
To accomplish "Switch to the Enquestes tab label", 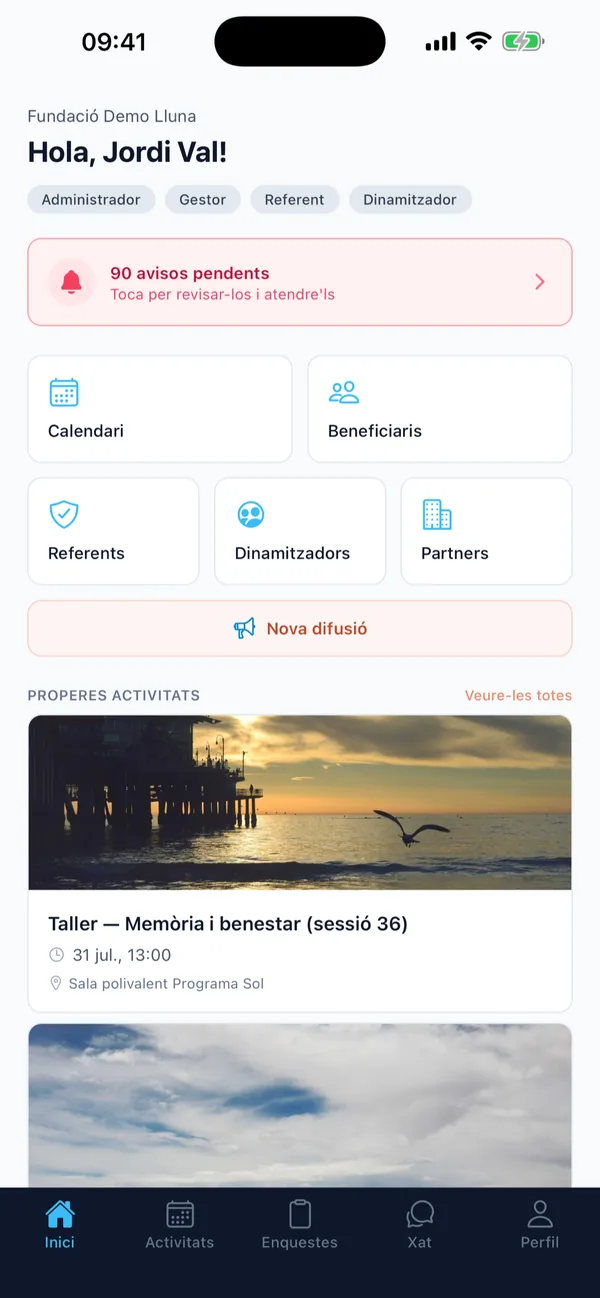I will (x=300, y=1242).
